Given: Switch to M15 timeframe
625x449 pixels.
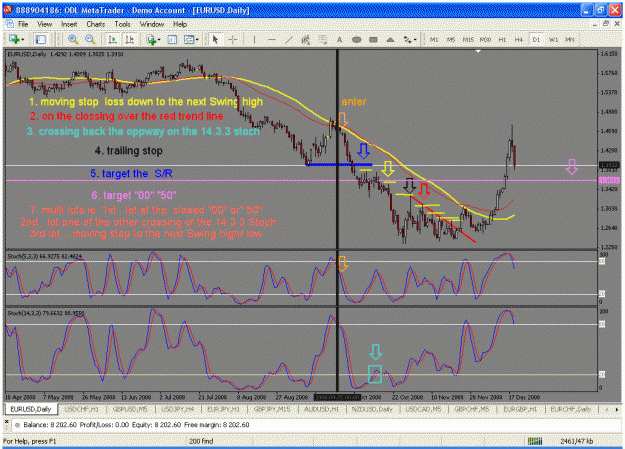Looking at the screenshot, I should (x=468, y=39).
